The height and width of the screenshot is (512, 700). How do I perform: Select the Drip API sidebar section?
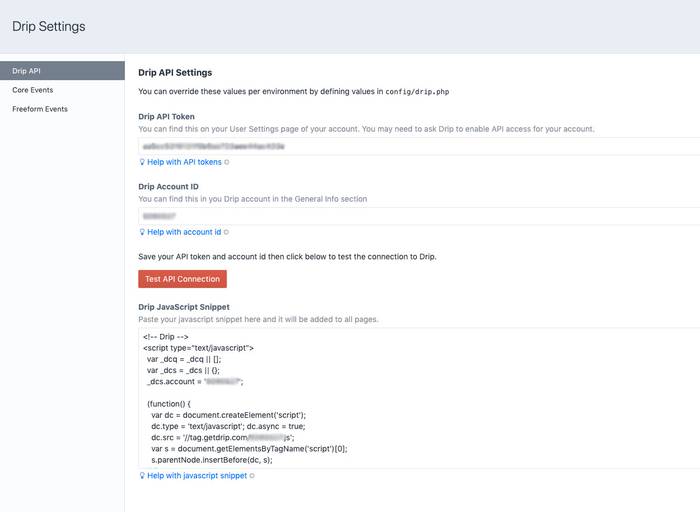(62, 71)
